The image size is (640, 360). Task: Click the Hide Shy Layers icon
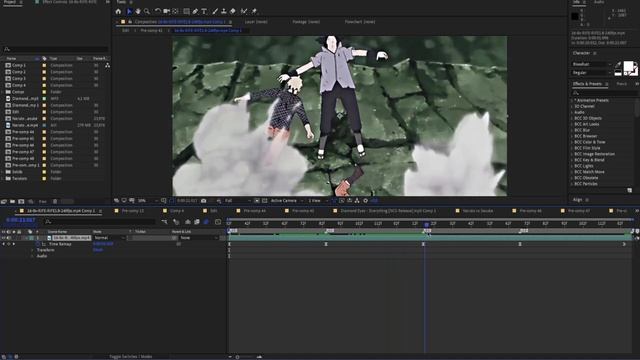[188, 222]
